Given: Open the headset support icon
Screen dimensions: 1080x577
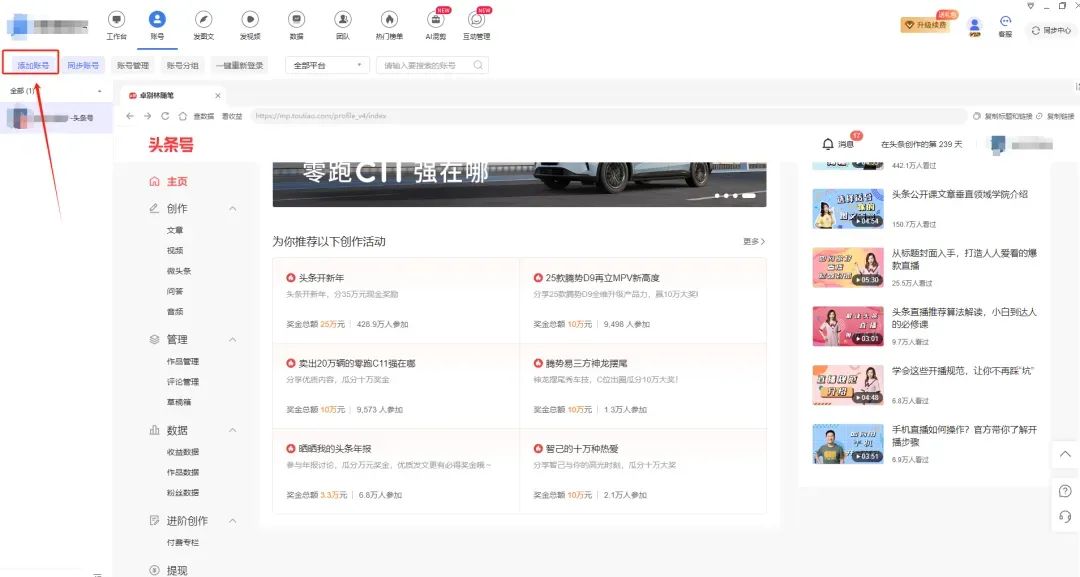Looking at the screenshot, I should pos(1065,516).
